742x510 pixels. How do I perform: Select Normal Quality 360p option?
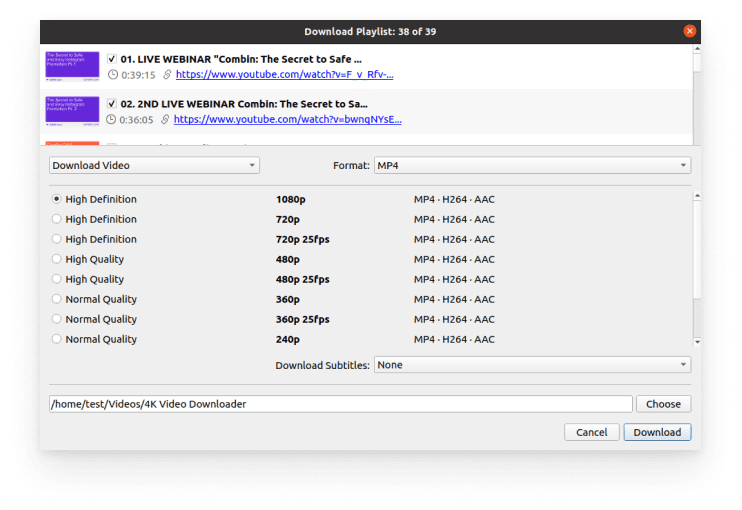56,299
